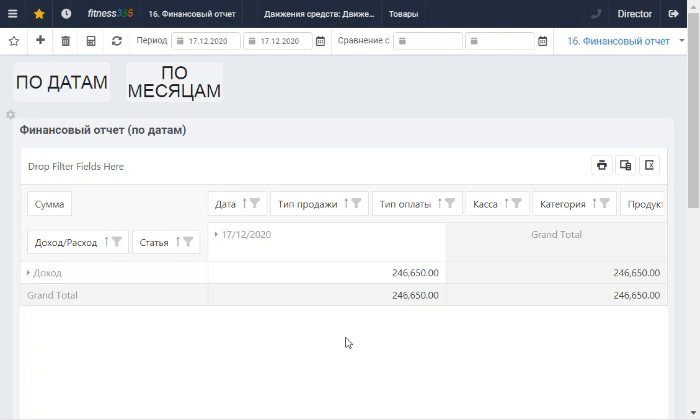This screenshot has width=700, height=420.
Task: Sort by the Тип оплаты field arrow
Action: tap(440, 204)
